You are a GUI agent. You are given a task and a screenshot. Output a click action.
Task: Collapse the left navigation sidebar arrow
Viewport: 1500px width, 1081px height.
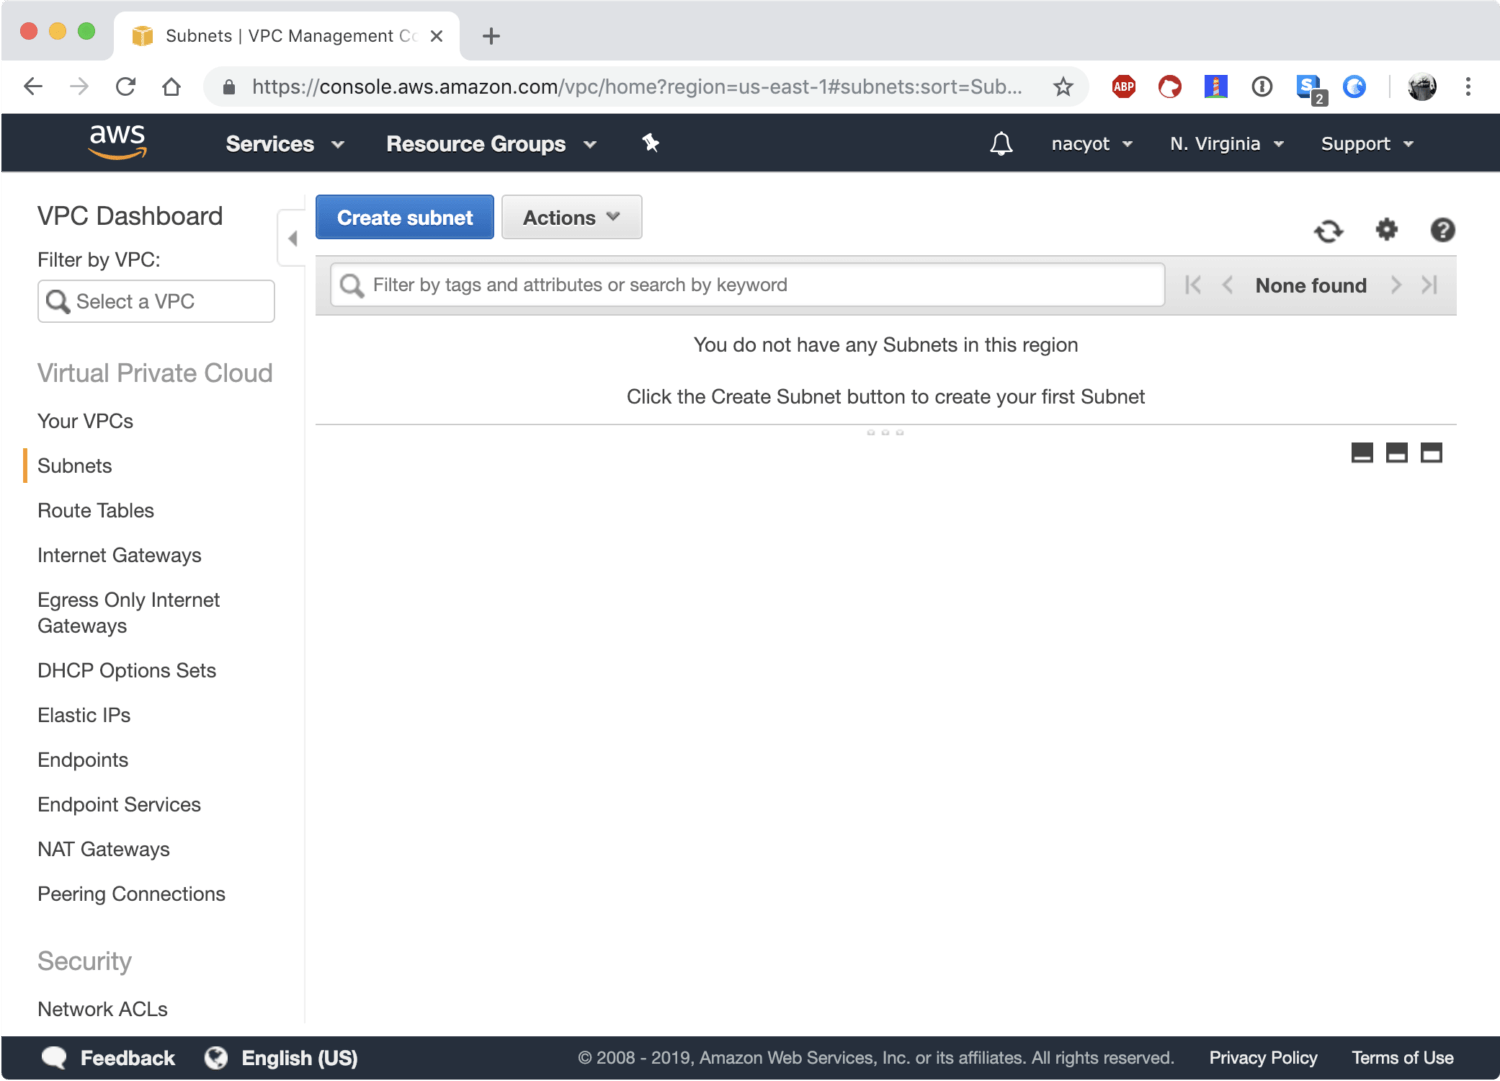pos(292,238)
